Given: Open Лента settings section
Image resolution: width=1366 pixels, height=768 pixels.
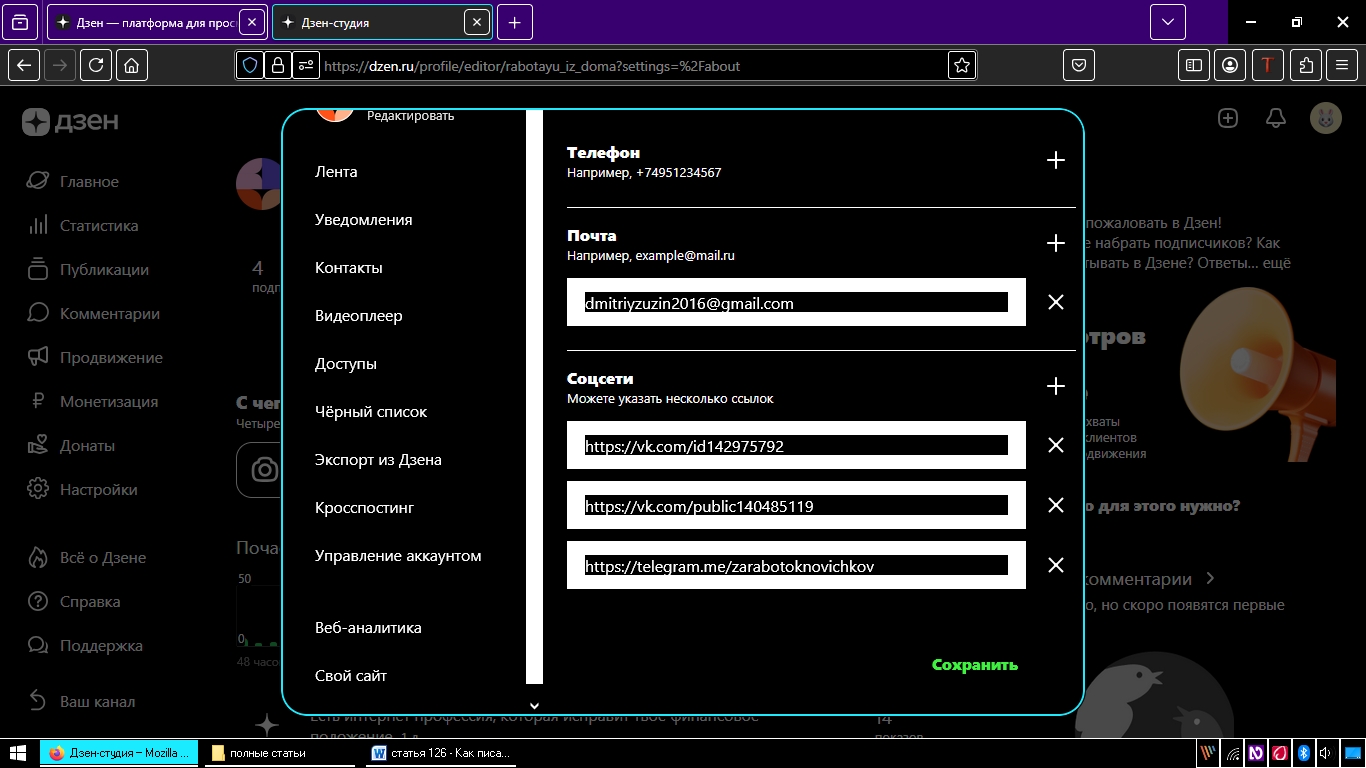Looking at the screenshot, I should pos(336,172).
